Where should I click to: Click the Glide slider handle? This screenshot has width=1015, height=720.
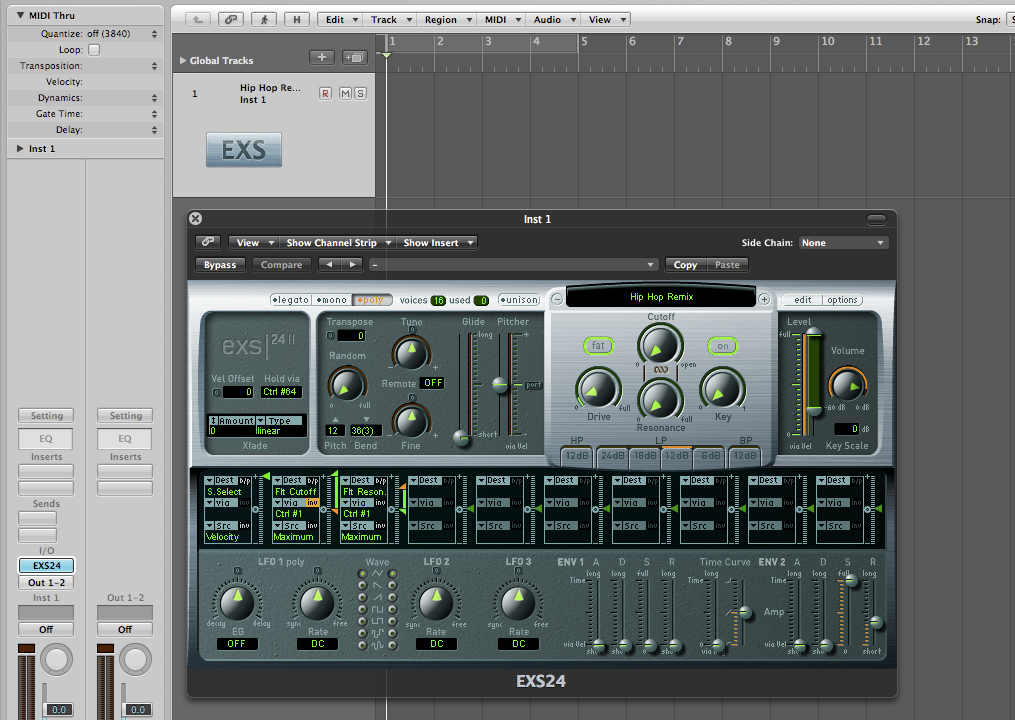(462, 438)
